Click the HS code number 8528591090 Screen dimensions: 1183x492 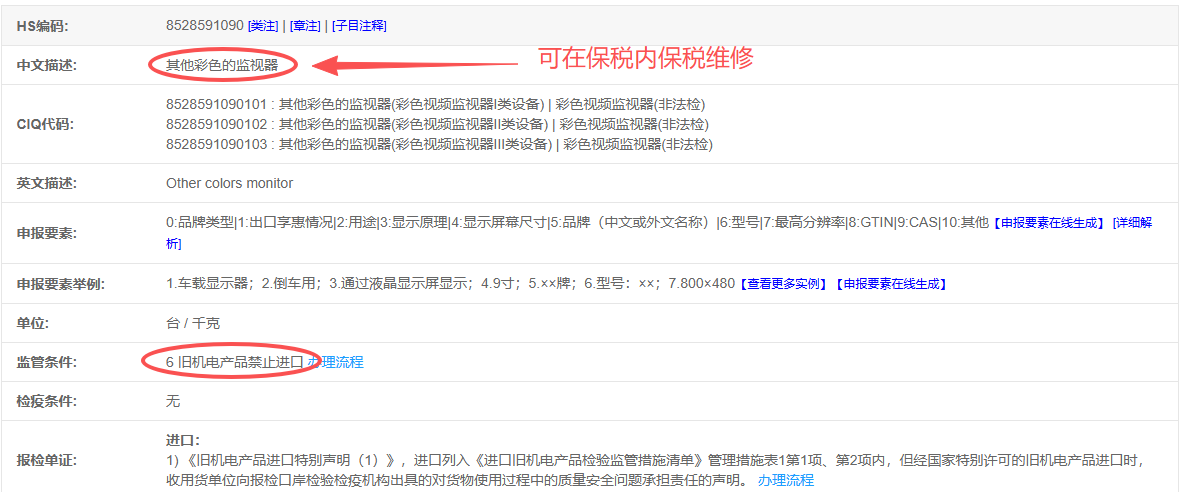pyautogui.click(x=204, y=25)
